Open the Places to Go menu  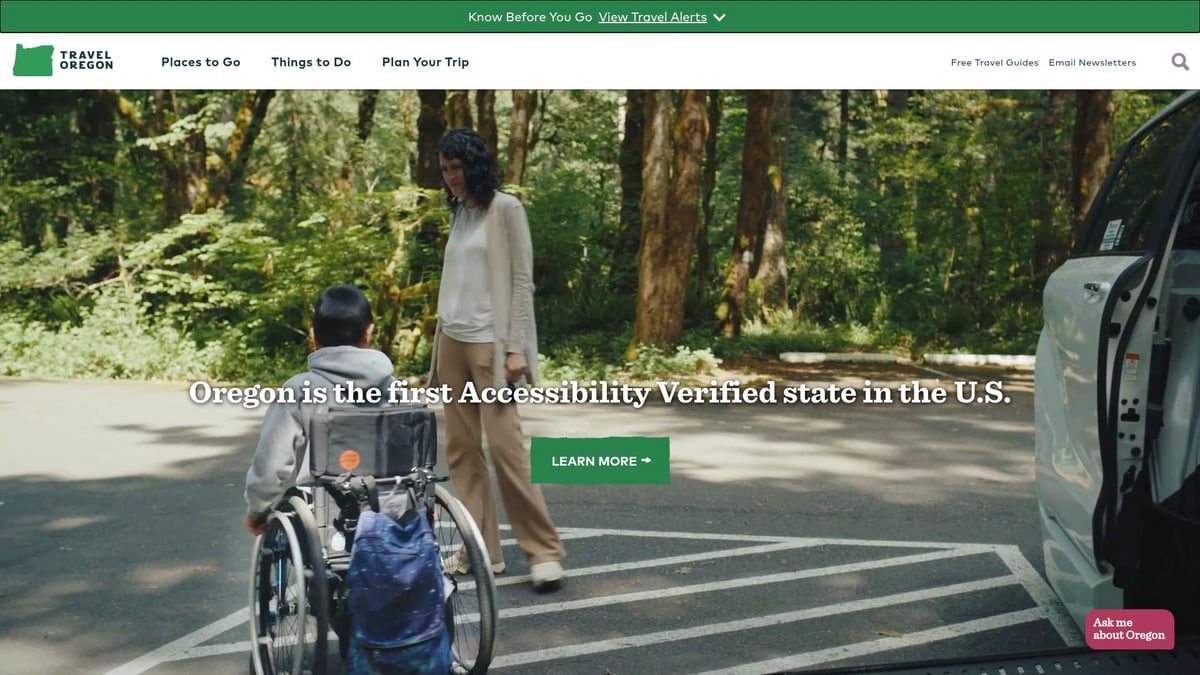coord(201,62)
